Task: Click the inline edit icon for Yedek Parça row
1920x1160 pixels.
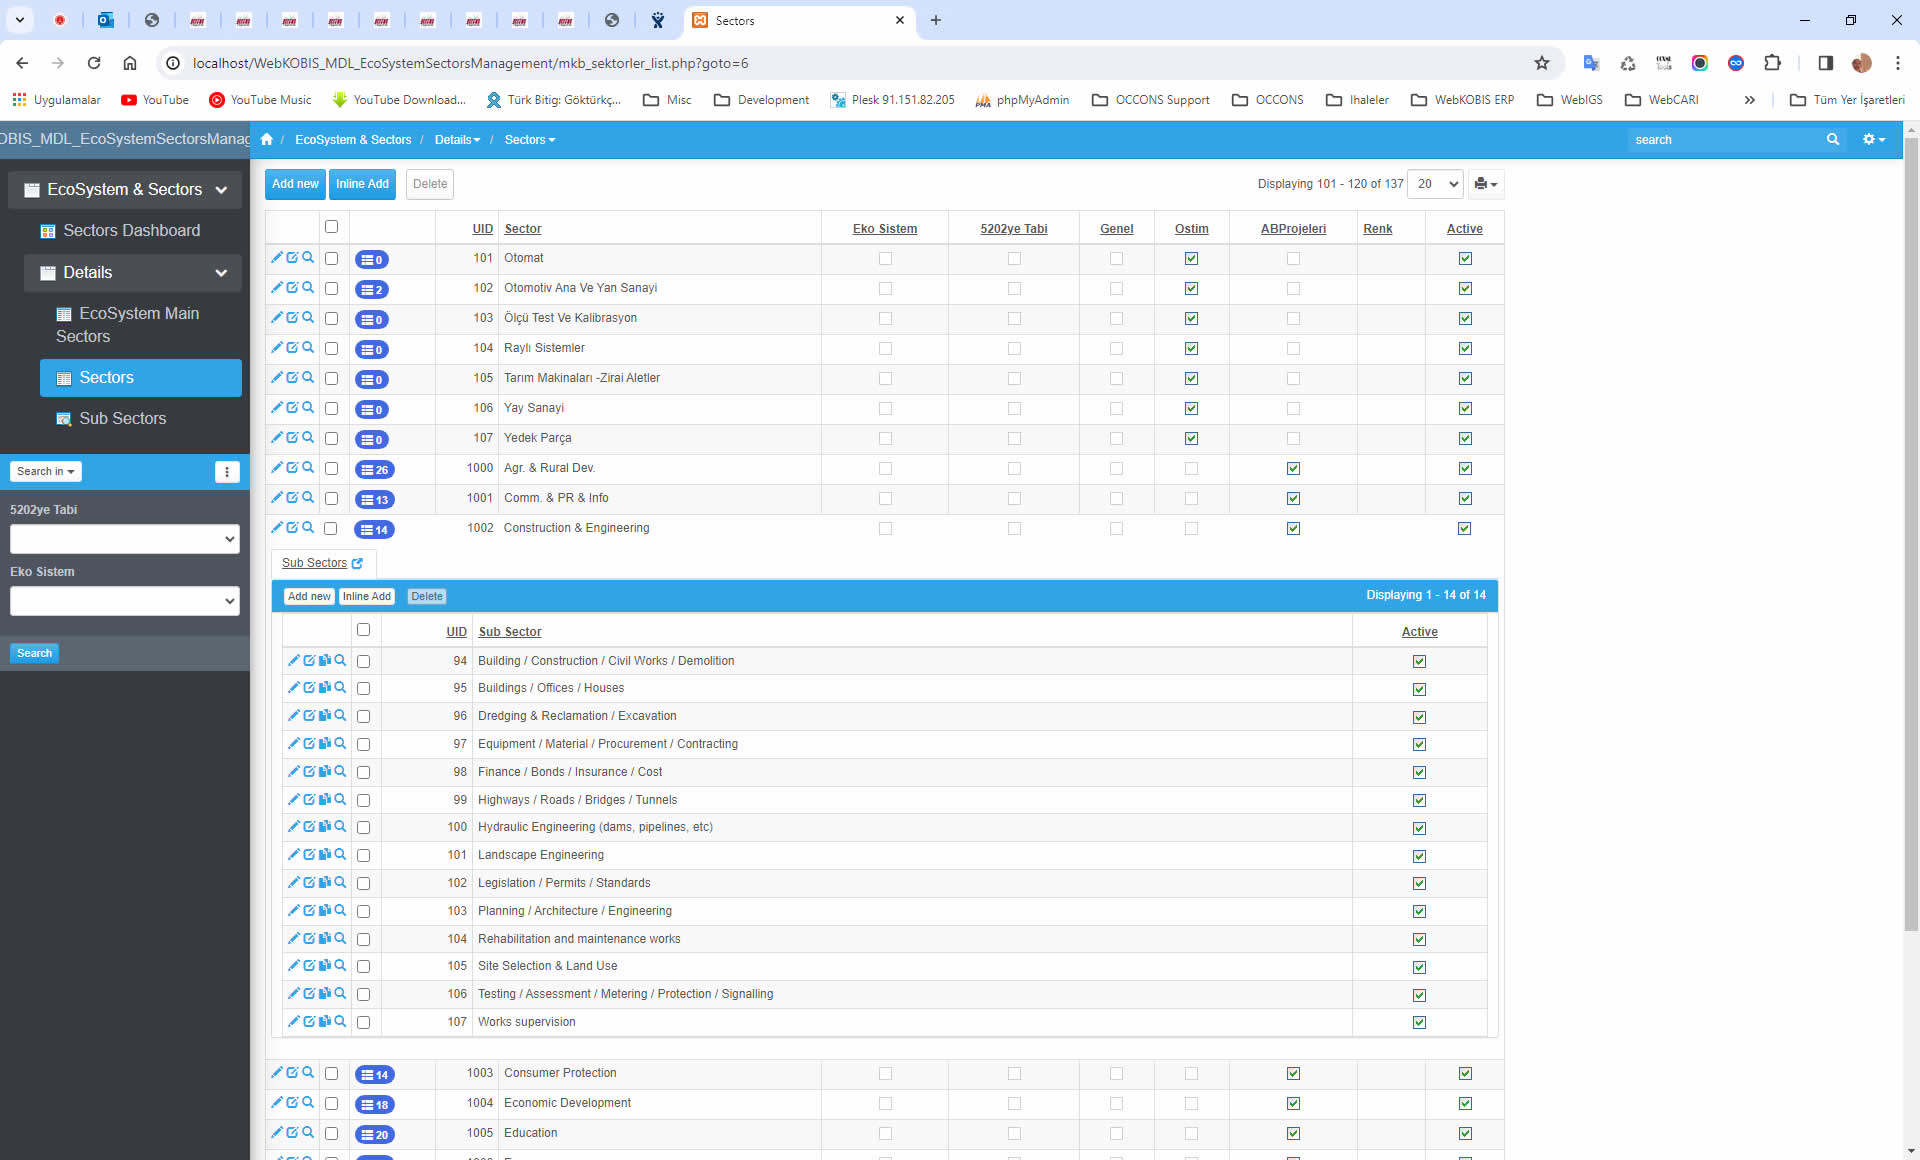Action: (292, 438)
